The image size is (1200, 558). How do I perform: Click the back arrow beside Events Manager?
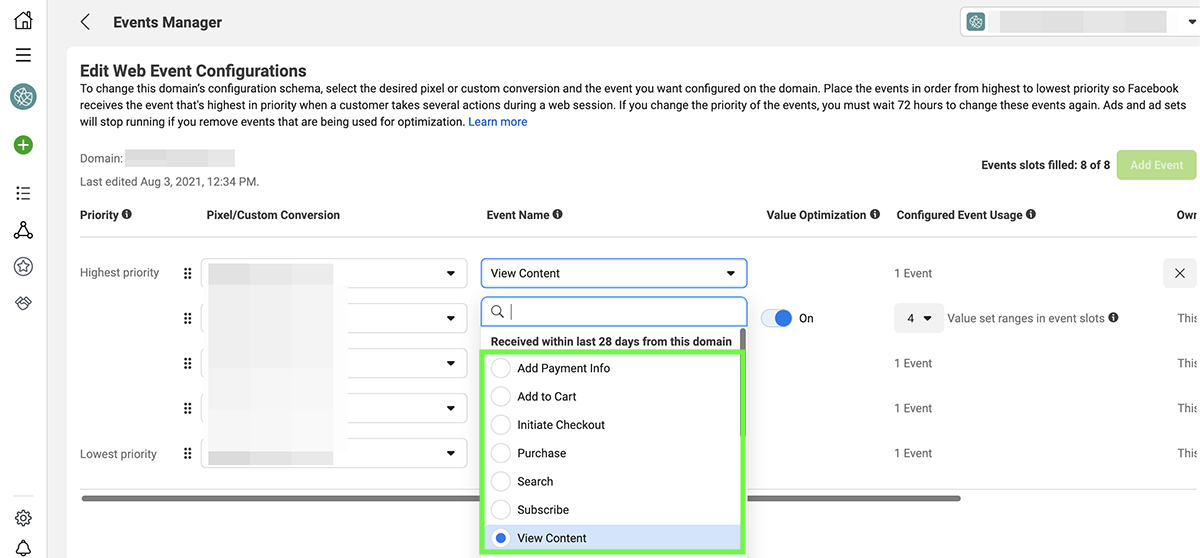pos(86,22)
